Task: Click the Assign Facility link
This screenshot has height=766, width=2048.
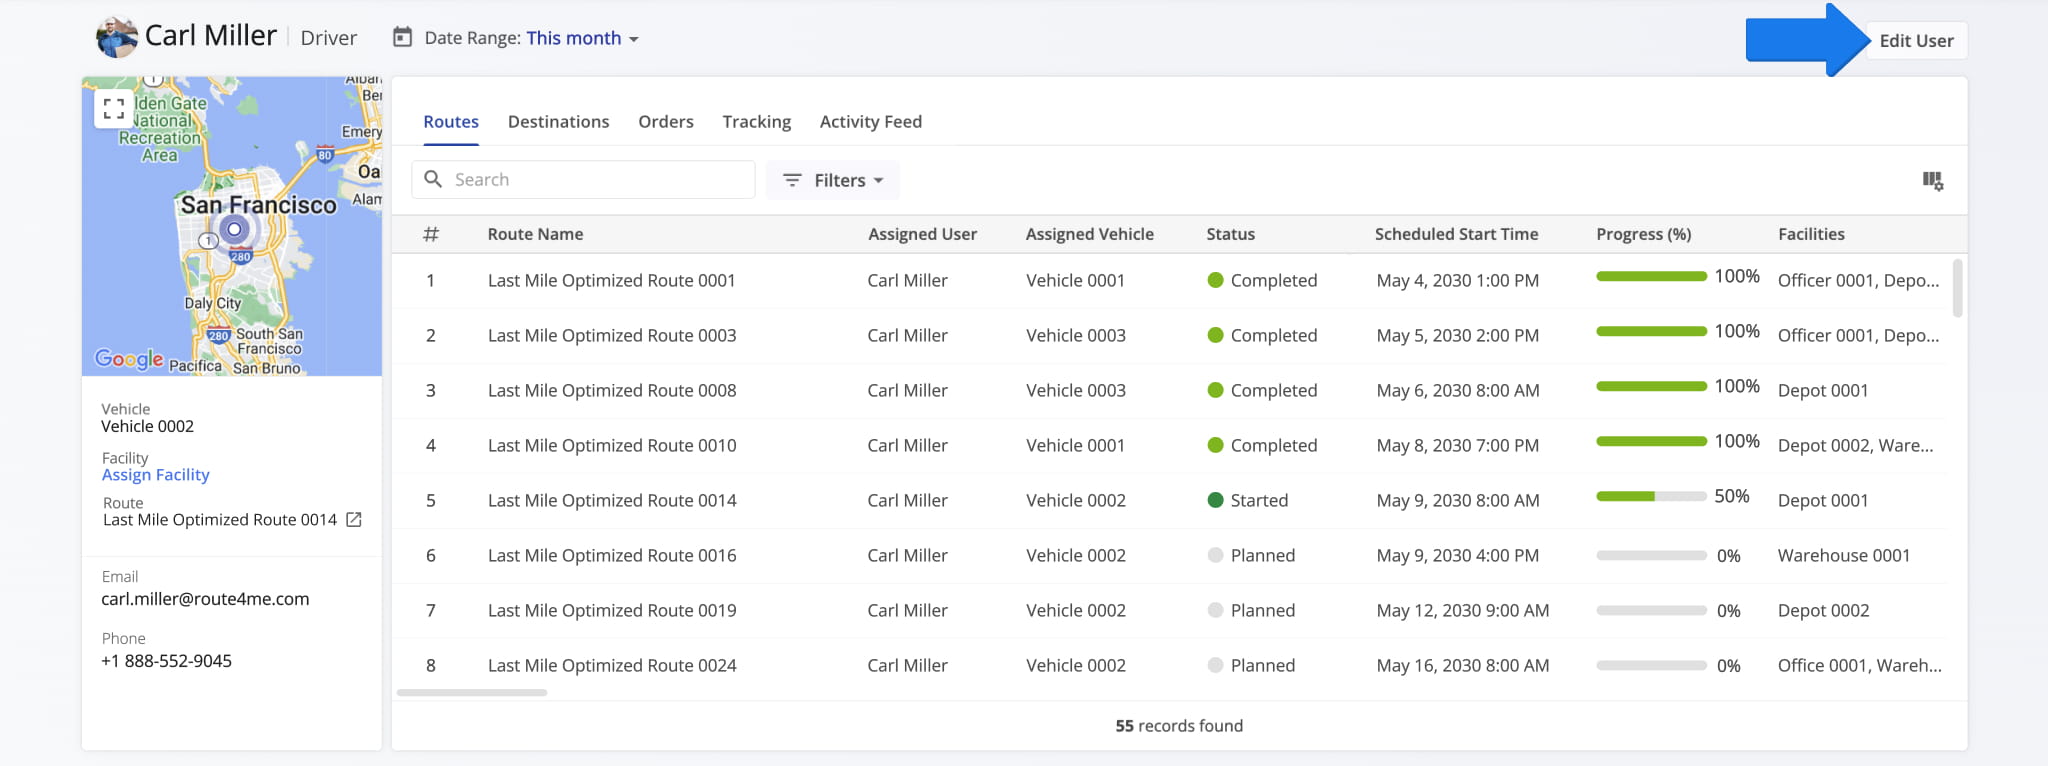Action: point(155,475)
